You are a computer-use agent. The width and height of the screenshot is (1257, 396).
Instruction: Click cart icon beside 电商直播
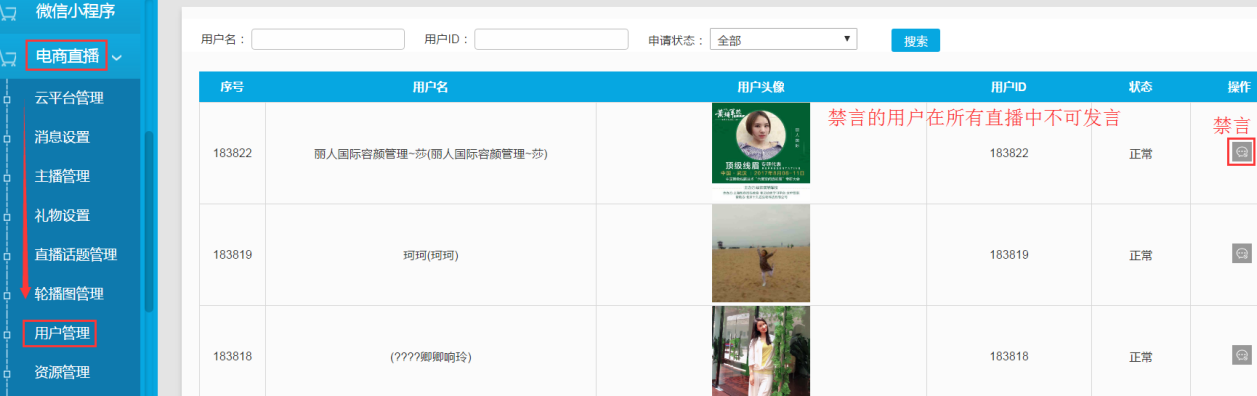coord(9,58)
